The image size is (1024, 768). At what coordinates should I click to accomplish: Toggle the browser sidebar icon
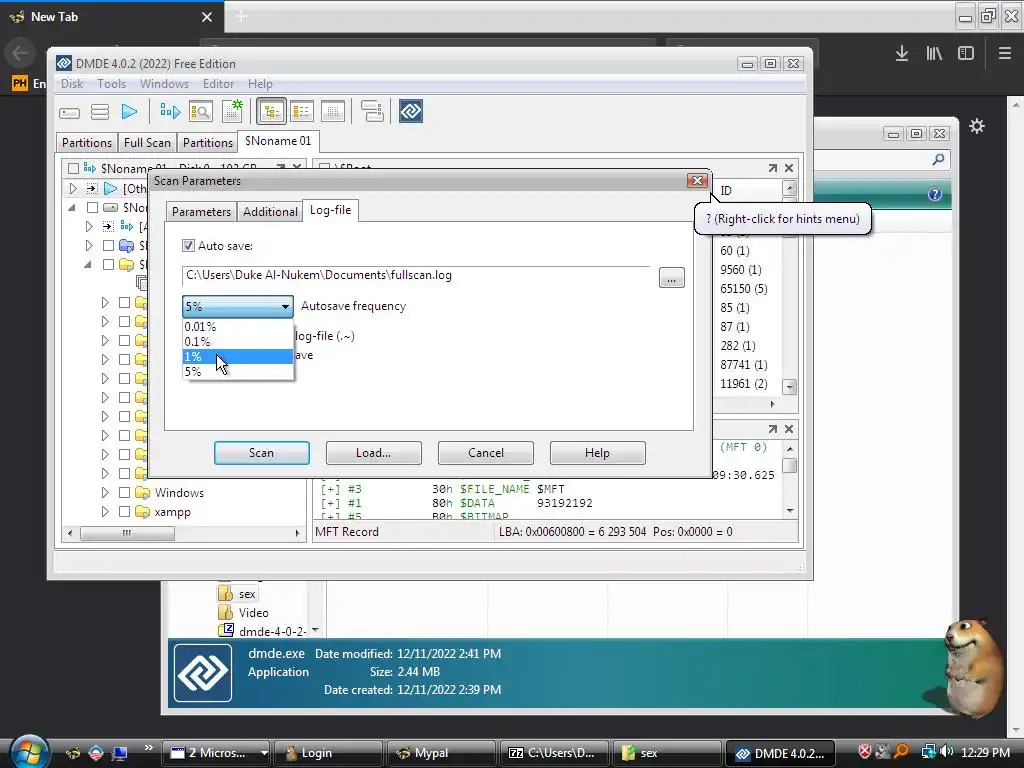(966, 53)
